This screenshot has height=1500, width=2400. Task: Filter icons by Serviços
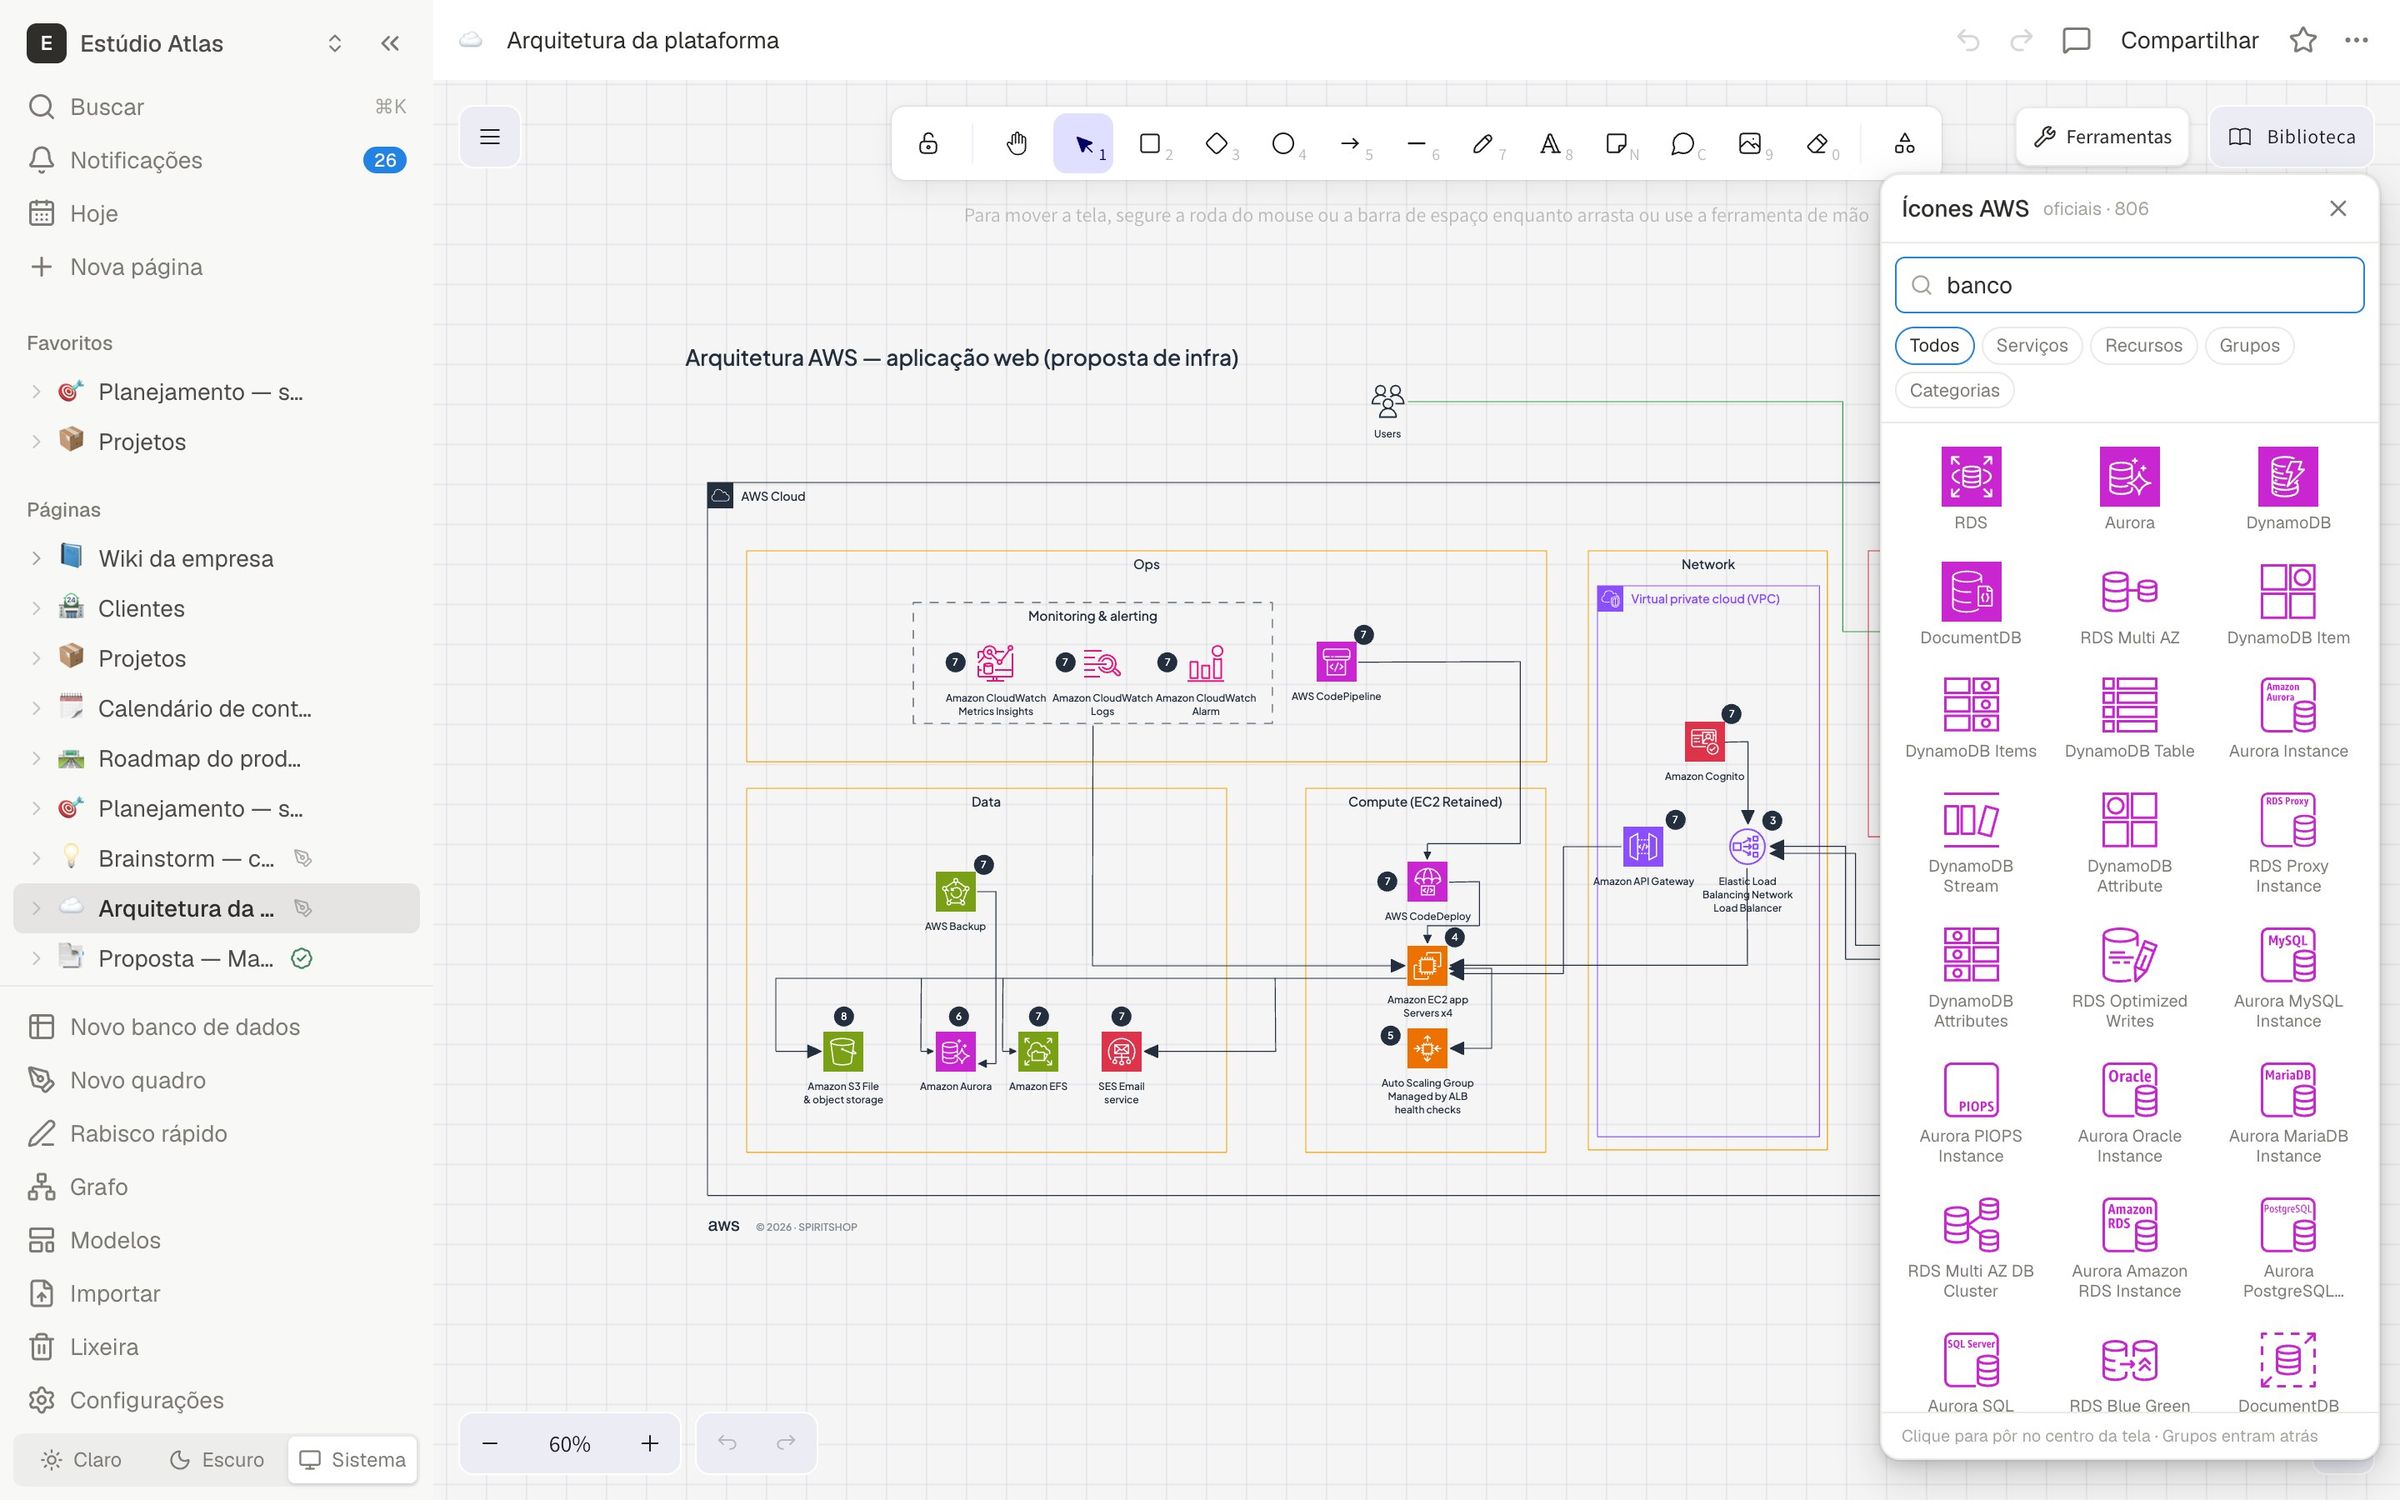pos(2032,345)
